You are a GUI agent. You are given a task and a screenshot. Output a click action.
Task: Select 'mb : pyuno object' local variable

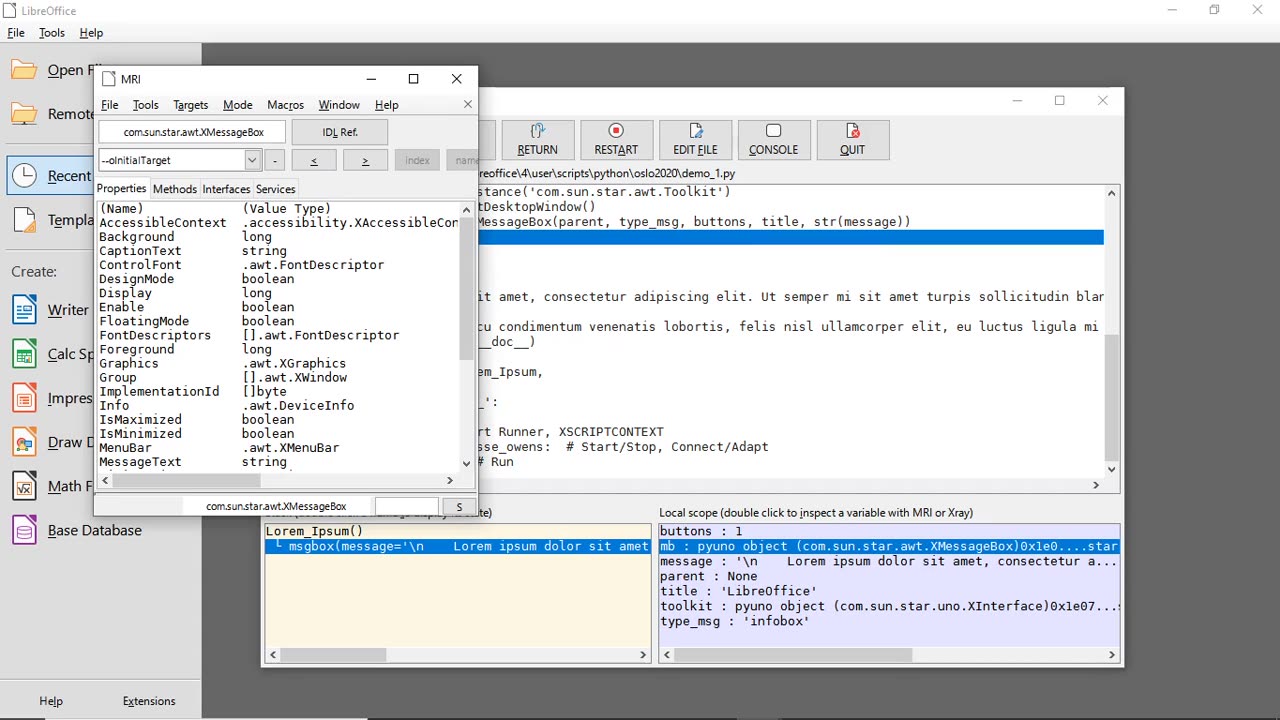[889, 546]
